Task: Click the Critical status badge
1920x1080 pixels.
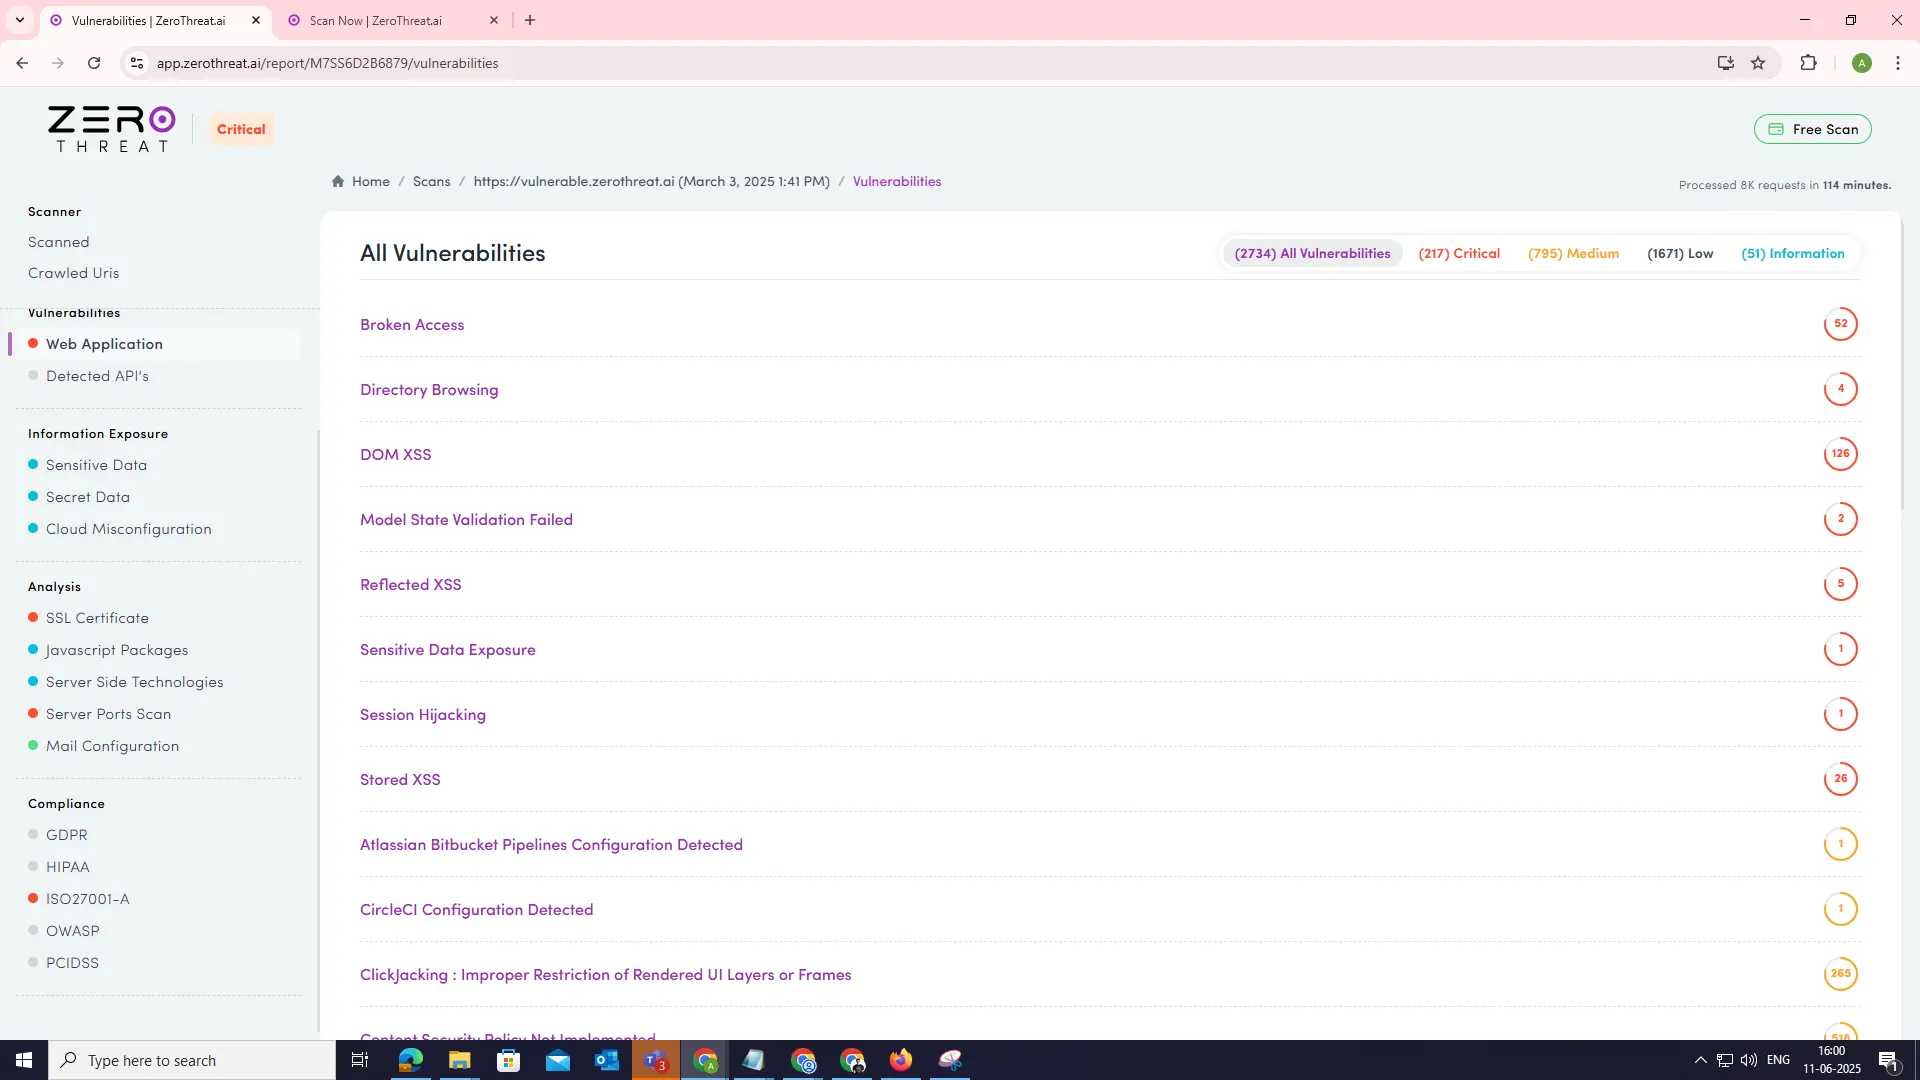Action: point(241,129)
